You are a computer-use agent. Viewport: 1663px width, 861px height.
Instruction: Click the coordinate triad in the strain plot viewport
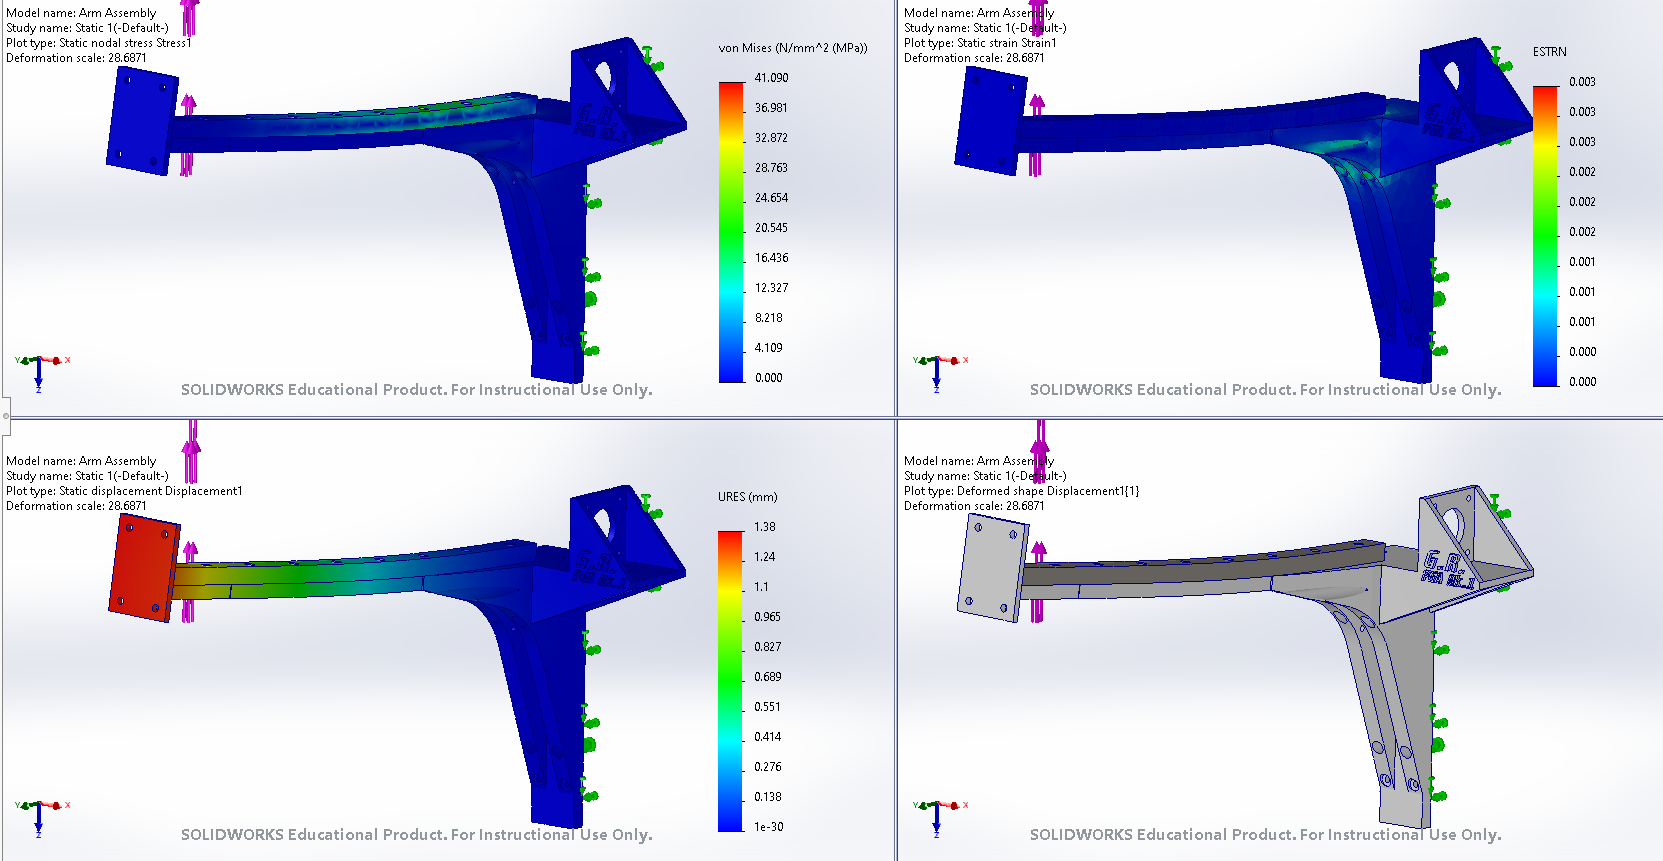[938, 370]
